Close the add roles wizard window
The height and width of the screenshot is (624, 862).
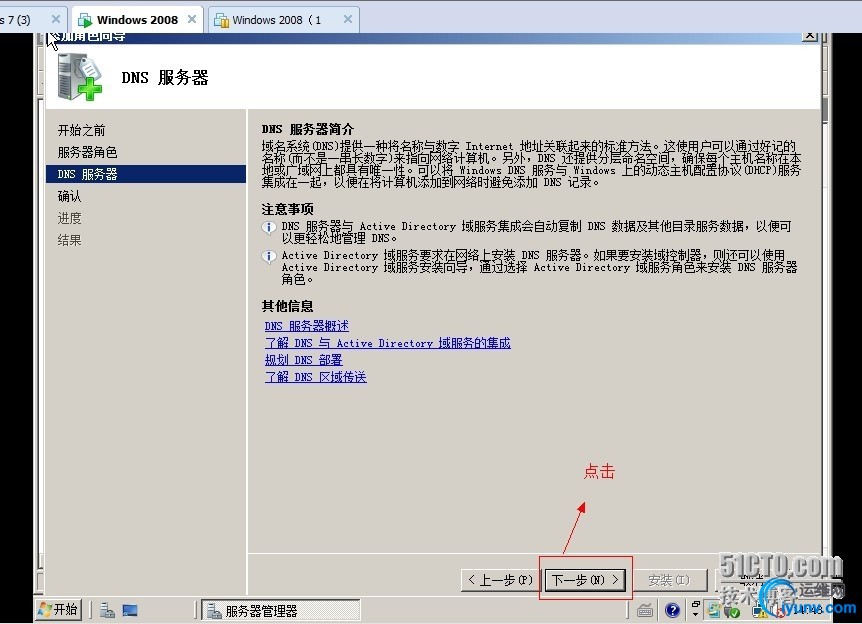point(809,36)
